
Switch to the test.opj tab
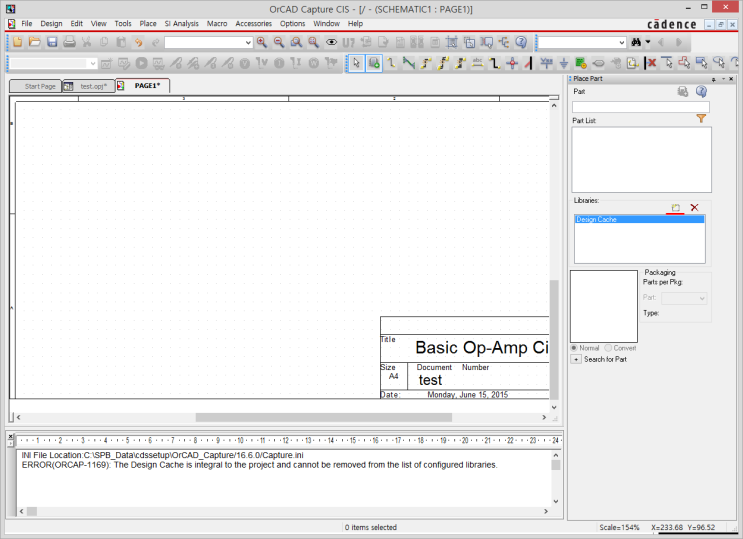click(x=89, y=86)
